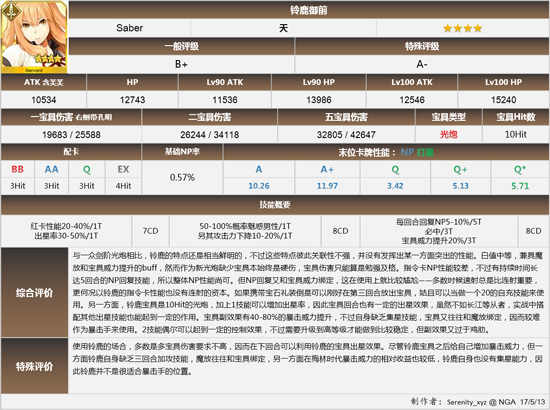
Task: Click the 'A+' column header
Action: tap(327, 169)
